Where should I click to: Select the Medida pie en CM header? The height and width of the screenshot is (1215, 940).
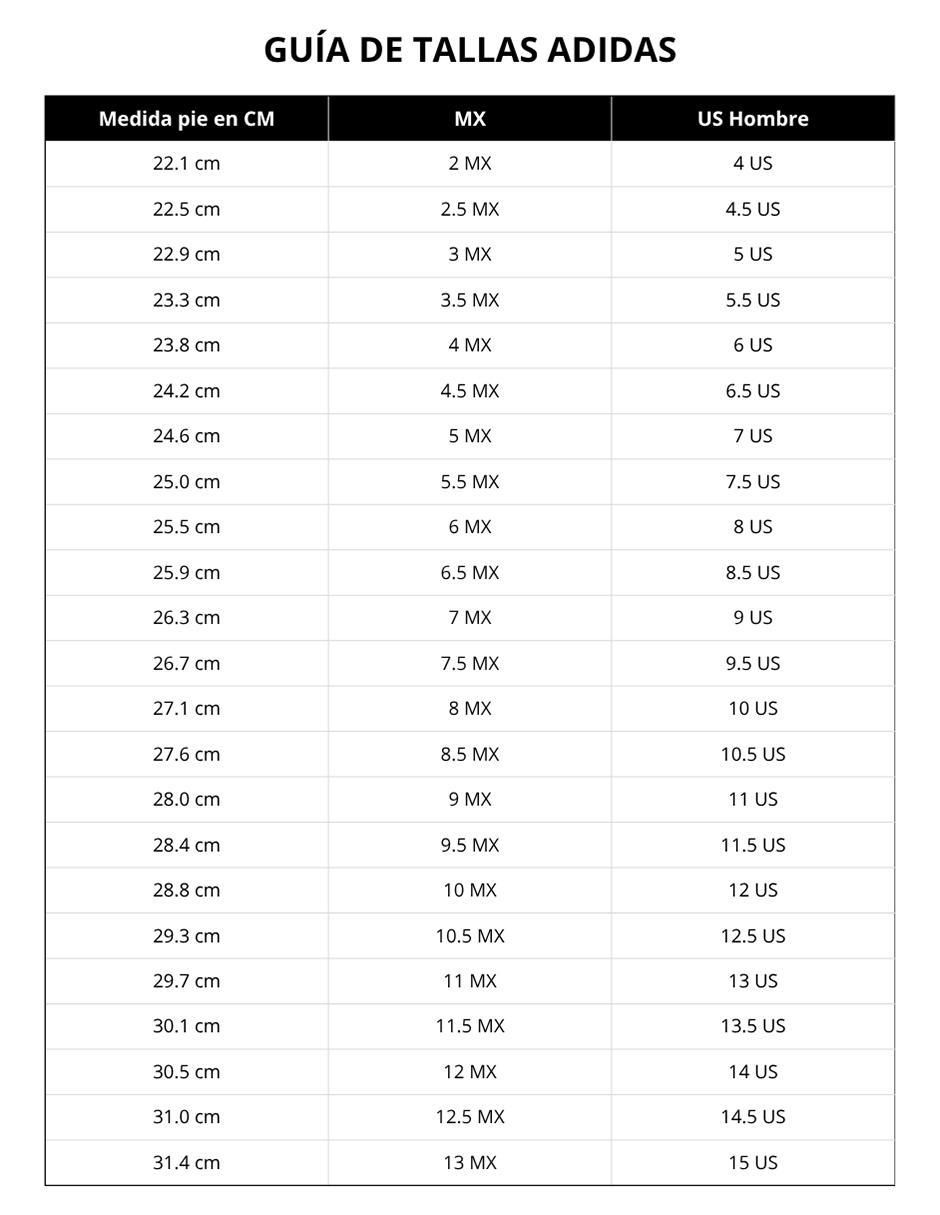(186, 118)
